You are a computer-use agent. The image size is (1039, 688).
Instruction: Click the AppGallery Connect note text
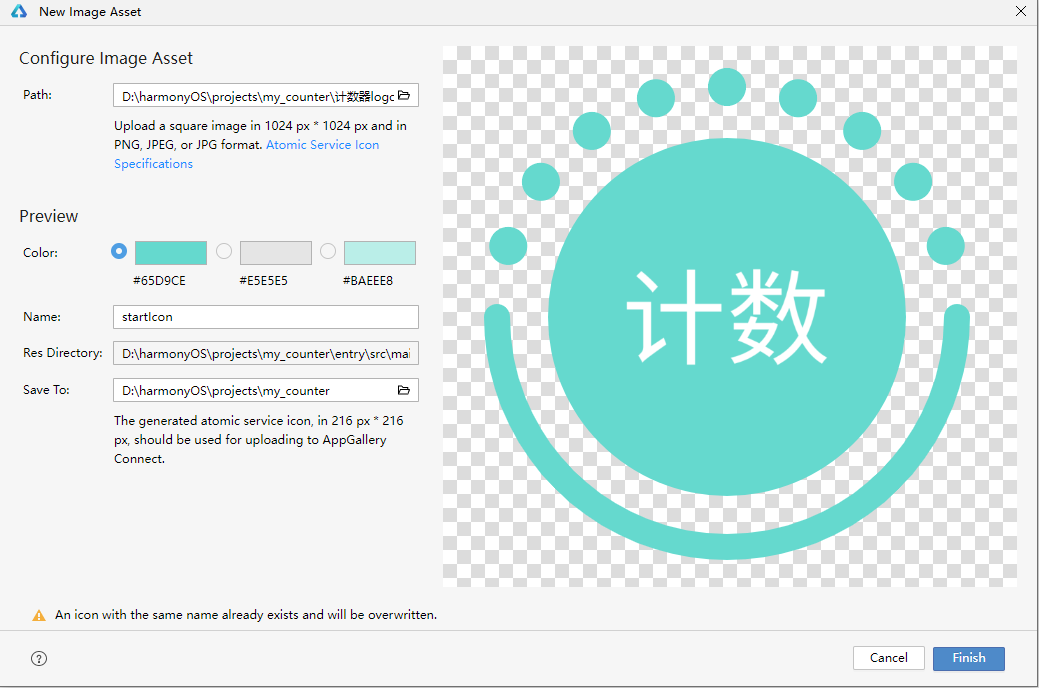point(258,439)
